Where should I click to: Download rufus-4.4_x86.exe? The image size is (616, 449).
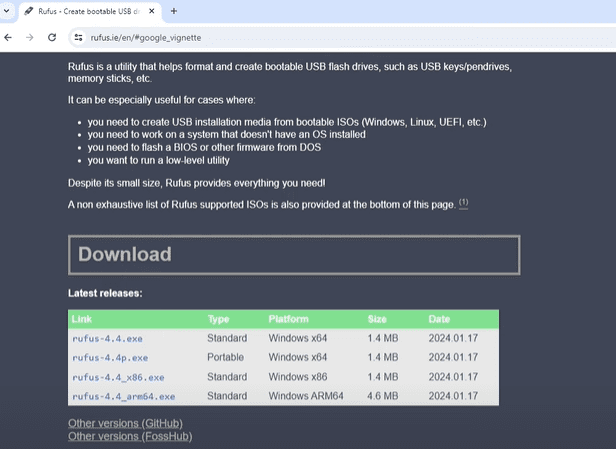[117, 377]
